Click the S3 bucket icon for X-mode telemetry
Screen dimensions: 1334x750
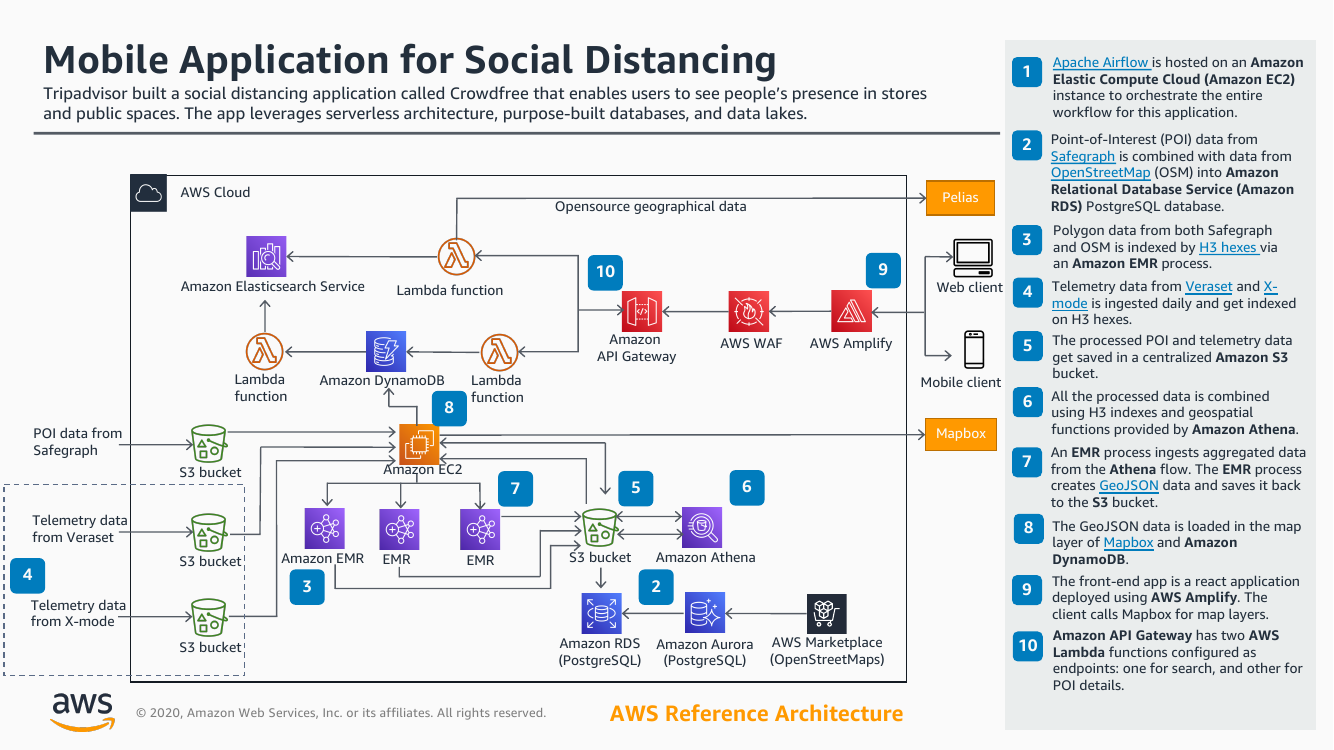209,617
